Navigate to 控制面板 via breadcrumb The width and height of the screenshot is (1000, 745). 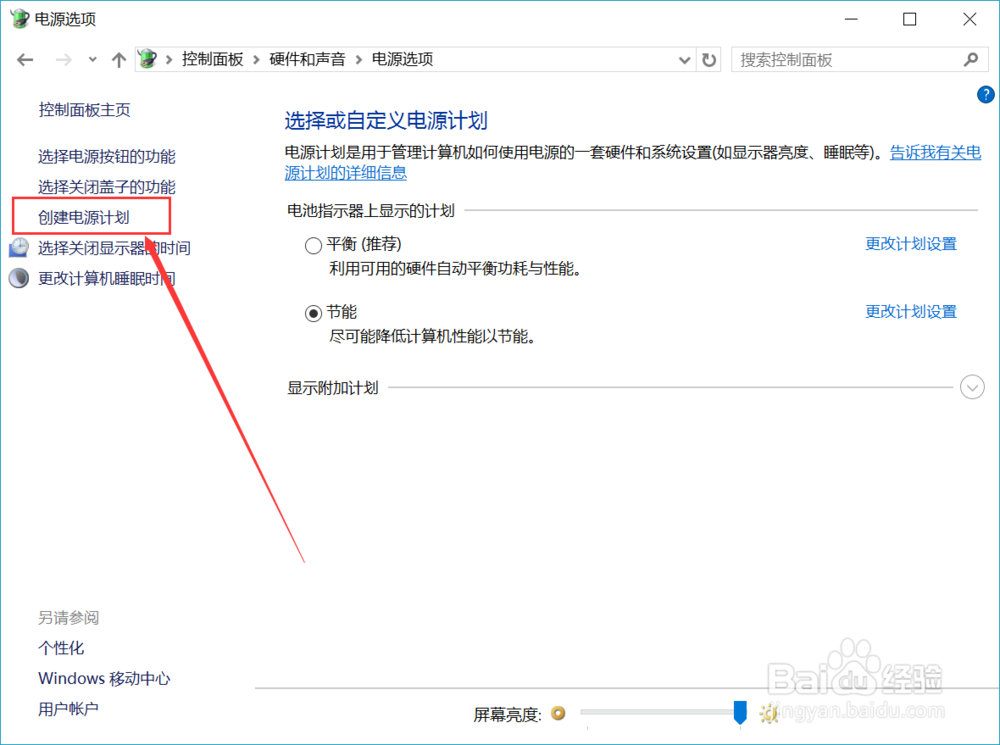(x=213, y=59)
